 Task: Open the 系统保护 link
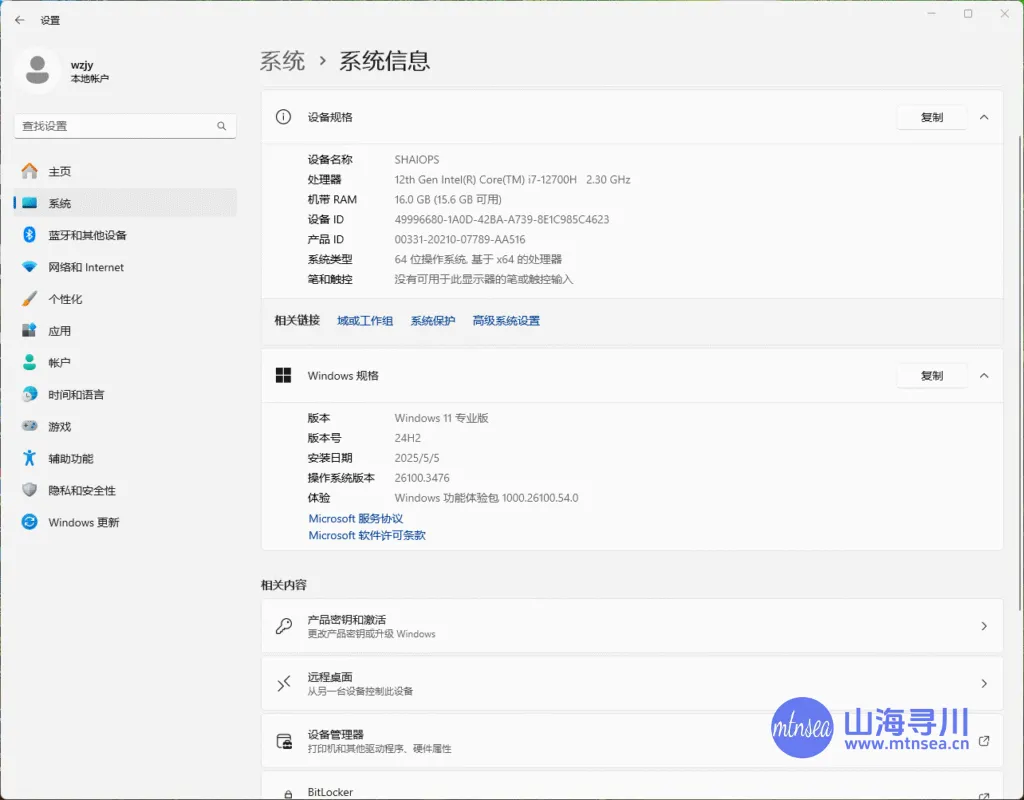click(x=432, y=321)
